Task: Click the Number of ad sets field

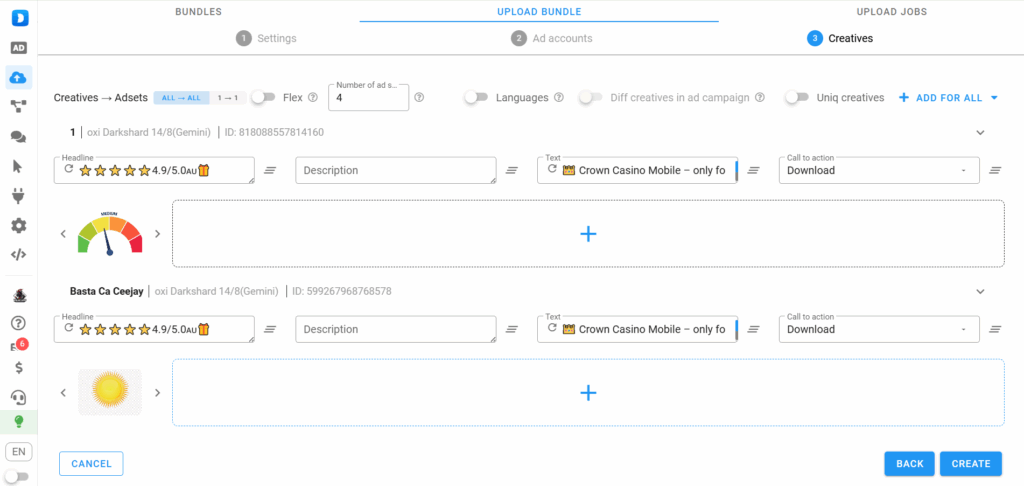Action: pyautogui.click(x=368, y=98)
